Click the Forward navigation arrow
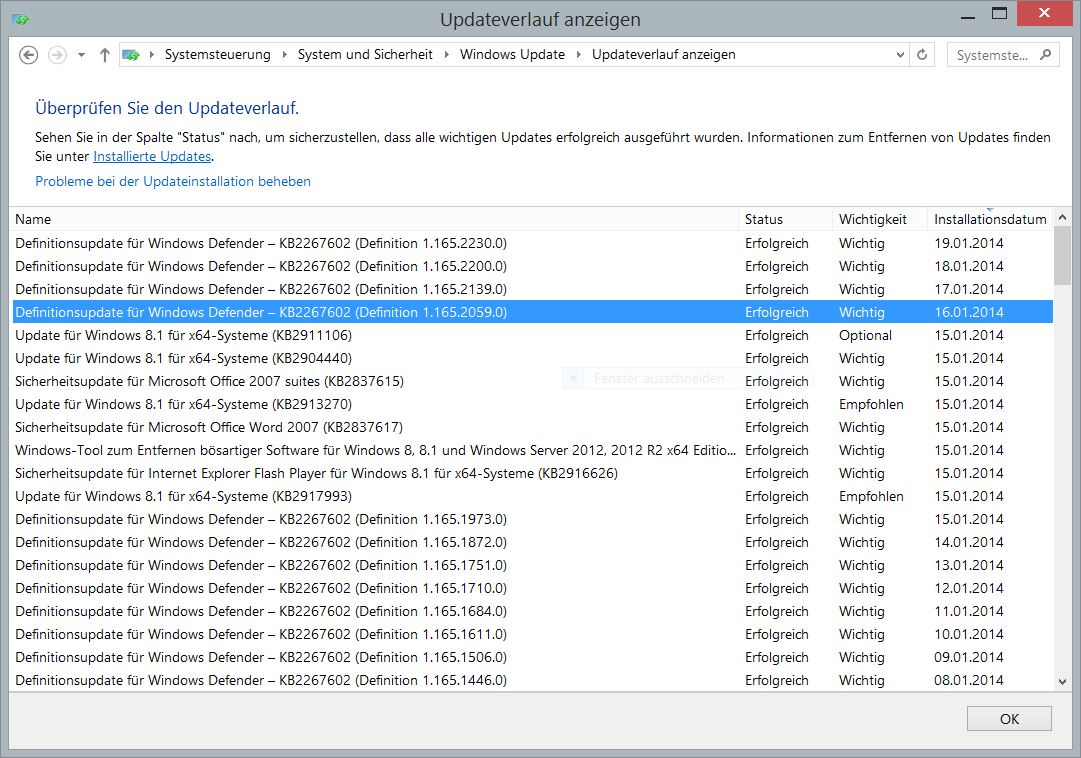 [x=57, y=54]
